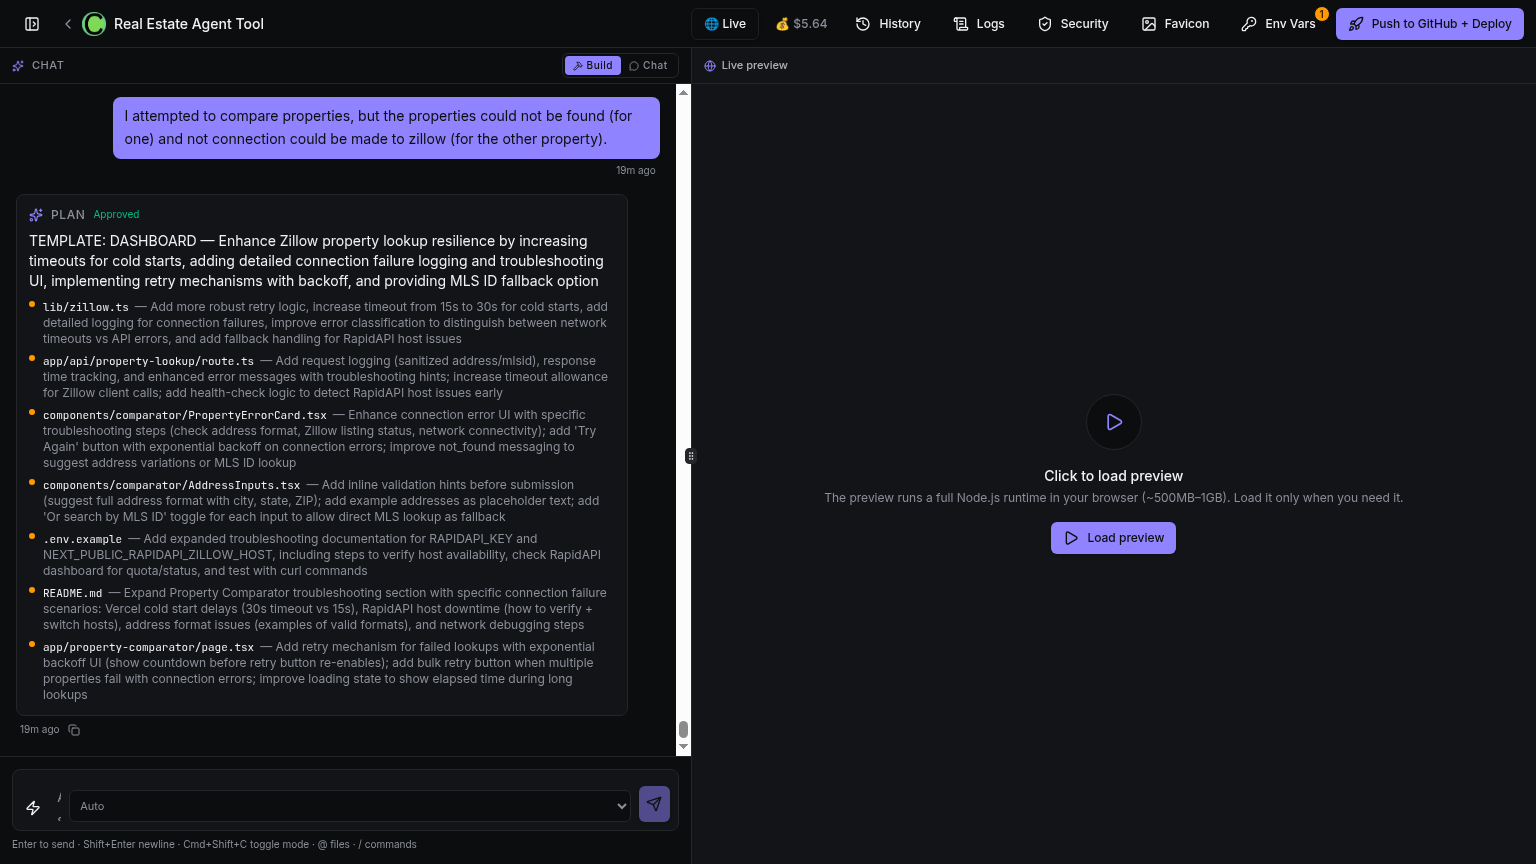Open the Security tab

coord(1073,24)
